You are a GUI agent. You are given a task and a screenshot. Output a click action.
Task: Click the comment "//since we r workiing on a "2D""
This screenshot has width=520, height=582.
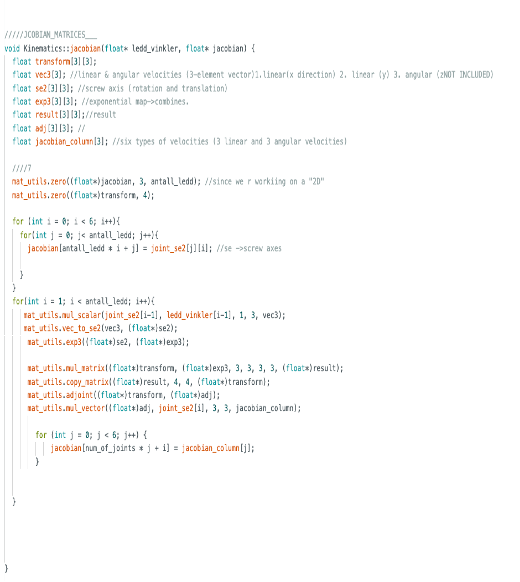[264, 182]
